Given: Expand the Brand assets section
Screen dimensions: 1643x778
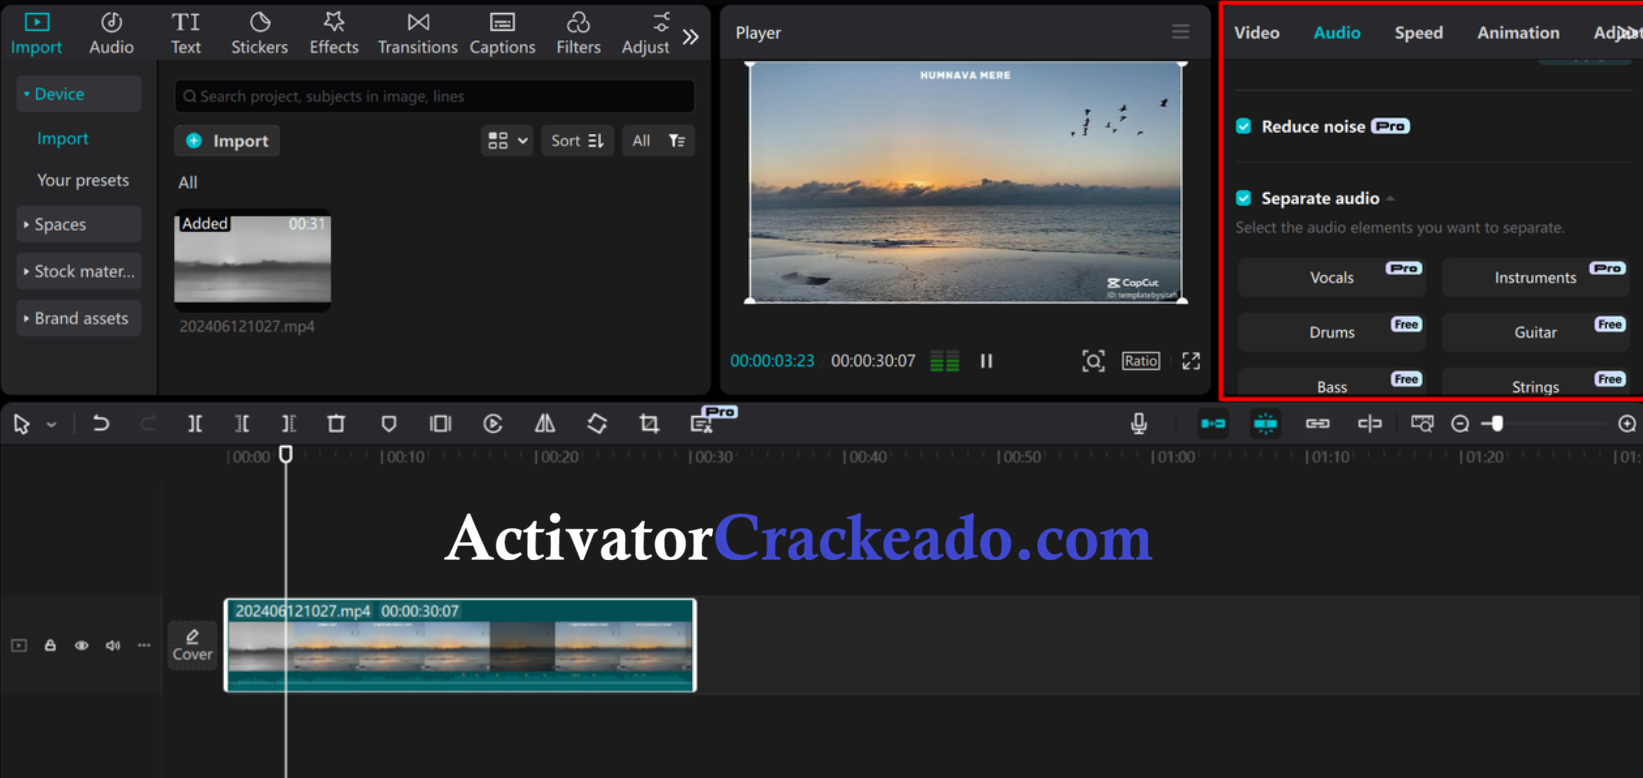Looking at the screenshot, I should [78, 318].
